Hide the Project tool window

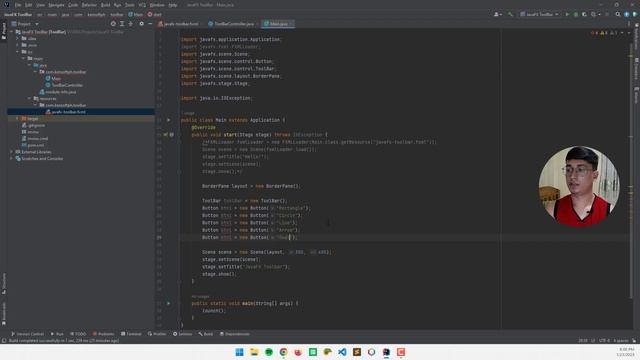(150, 24)
